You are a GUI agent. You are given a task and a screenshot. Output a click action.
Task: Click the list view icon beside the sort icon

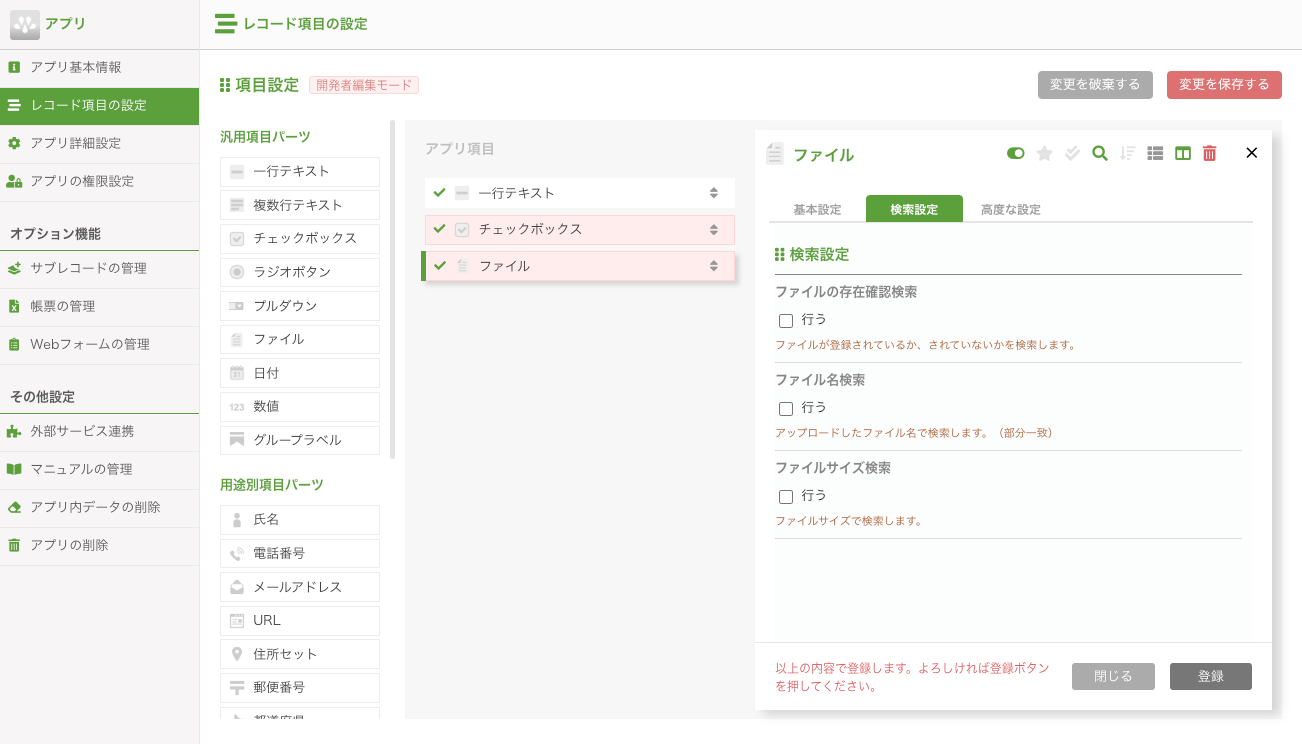[x=1155, y=154]
